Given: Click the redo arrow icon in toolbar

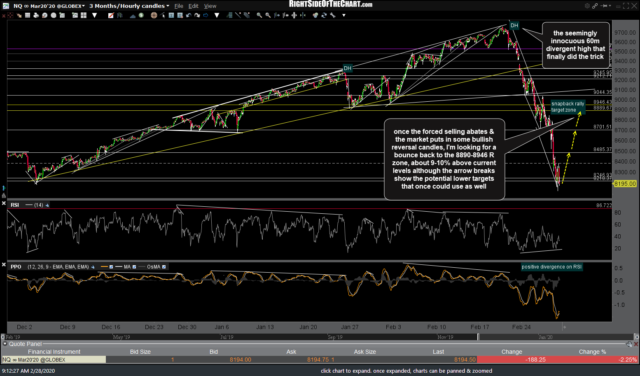Looking at the screenshot, I should coord(197,15).
